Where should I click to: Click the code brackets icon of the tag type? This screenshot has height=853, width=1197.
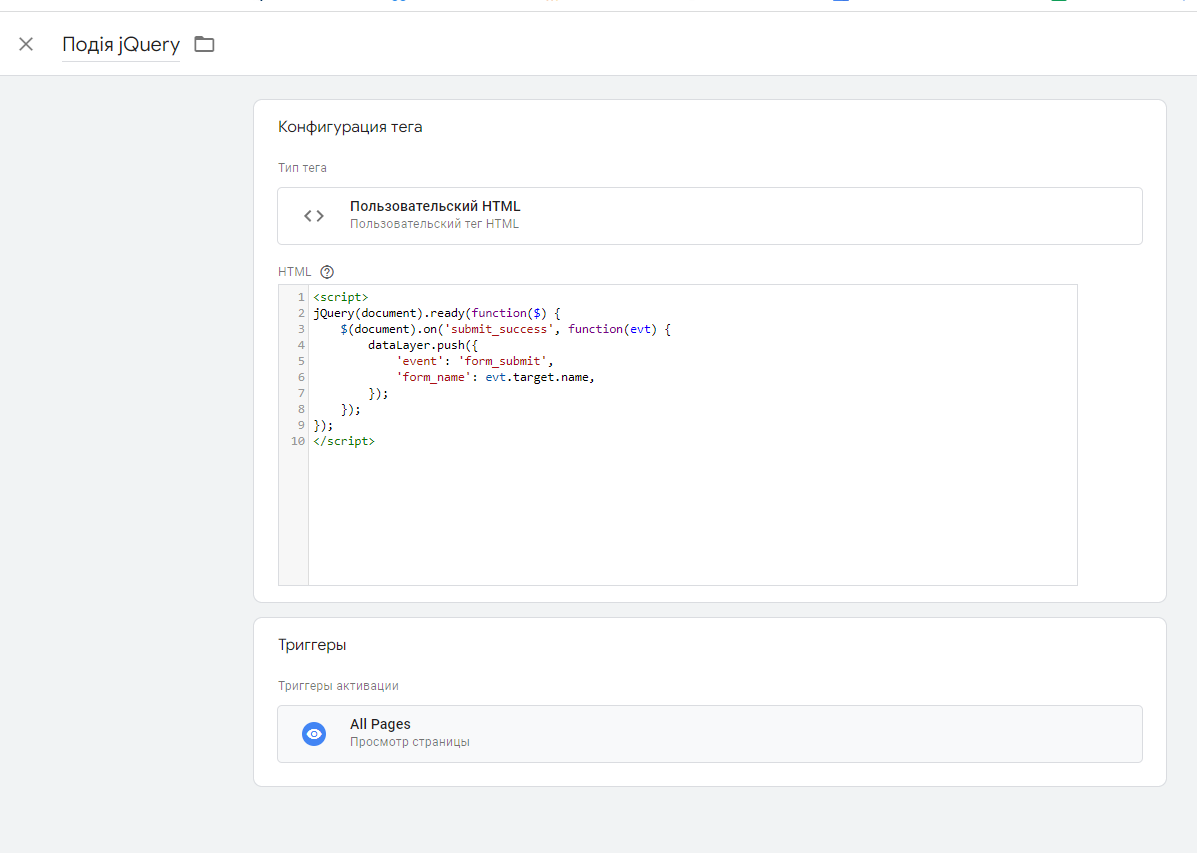click(x=314, y=216)
